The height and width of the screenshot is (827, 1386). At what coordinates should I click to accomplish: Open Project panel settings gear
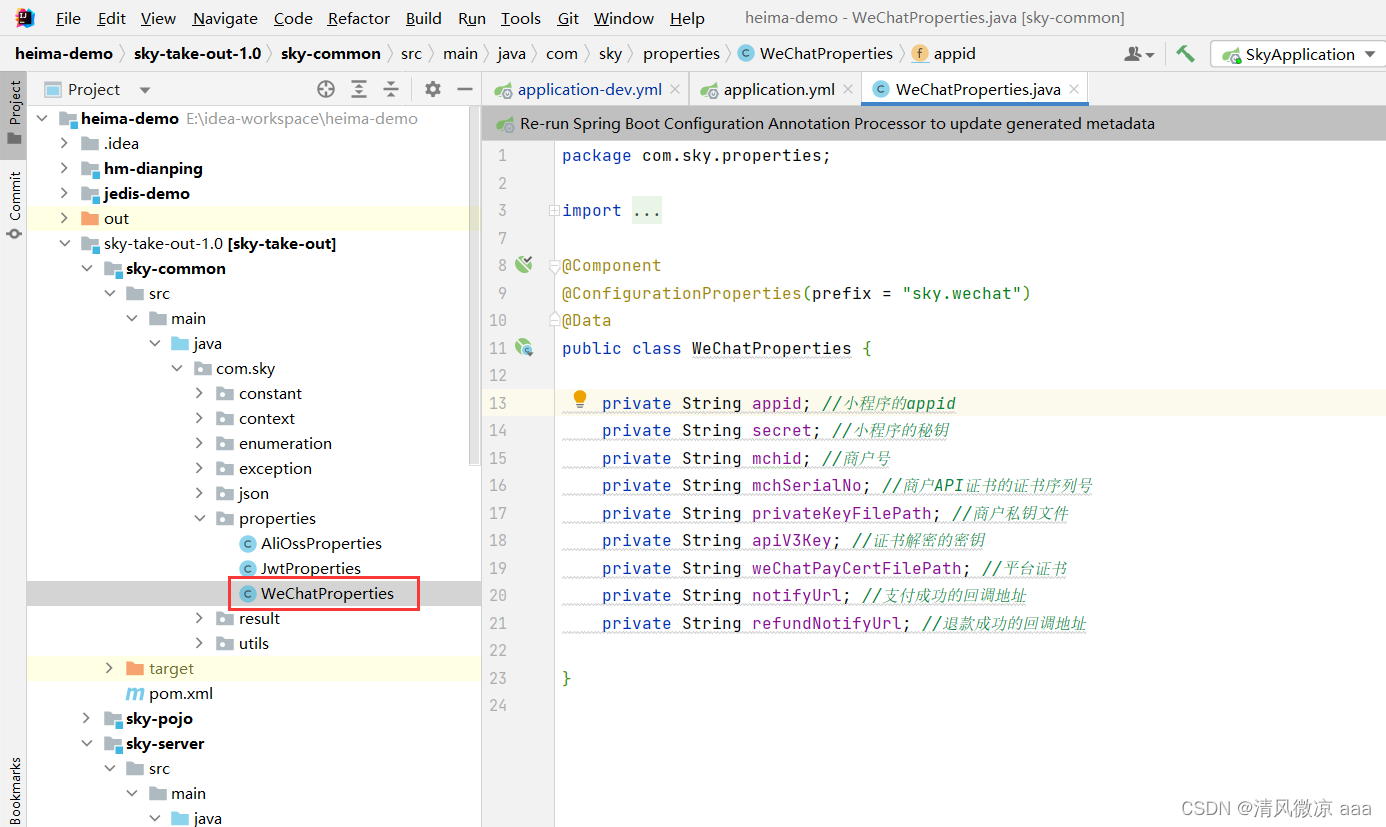[x=432, y=89]
